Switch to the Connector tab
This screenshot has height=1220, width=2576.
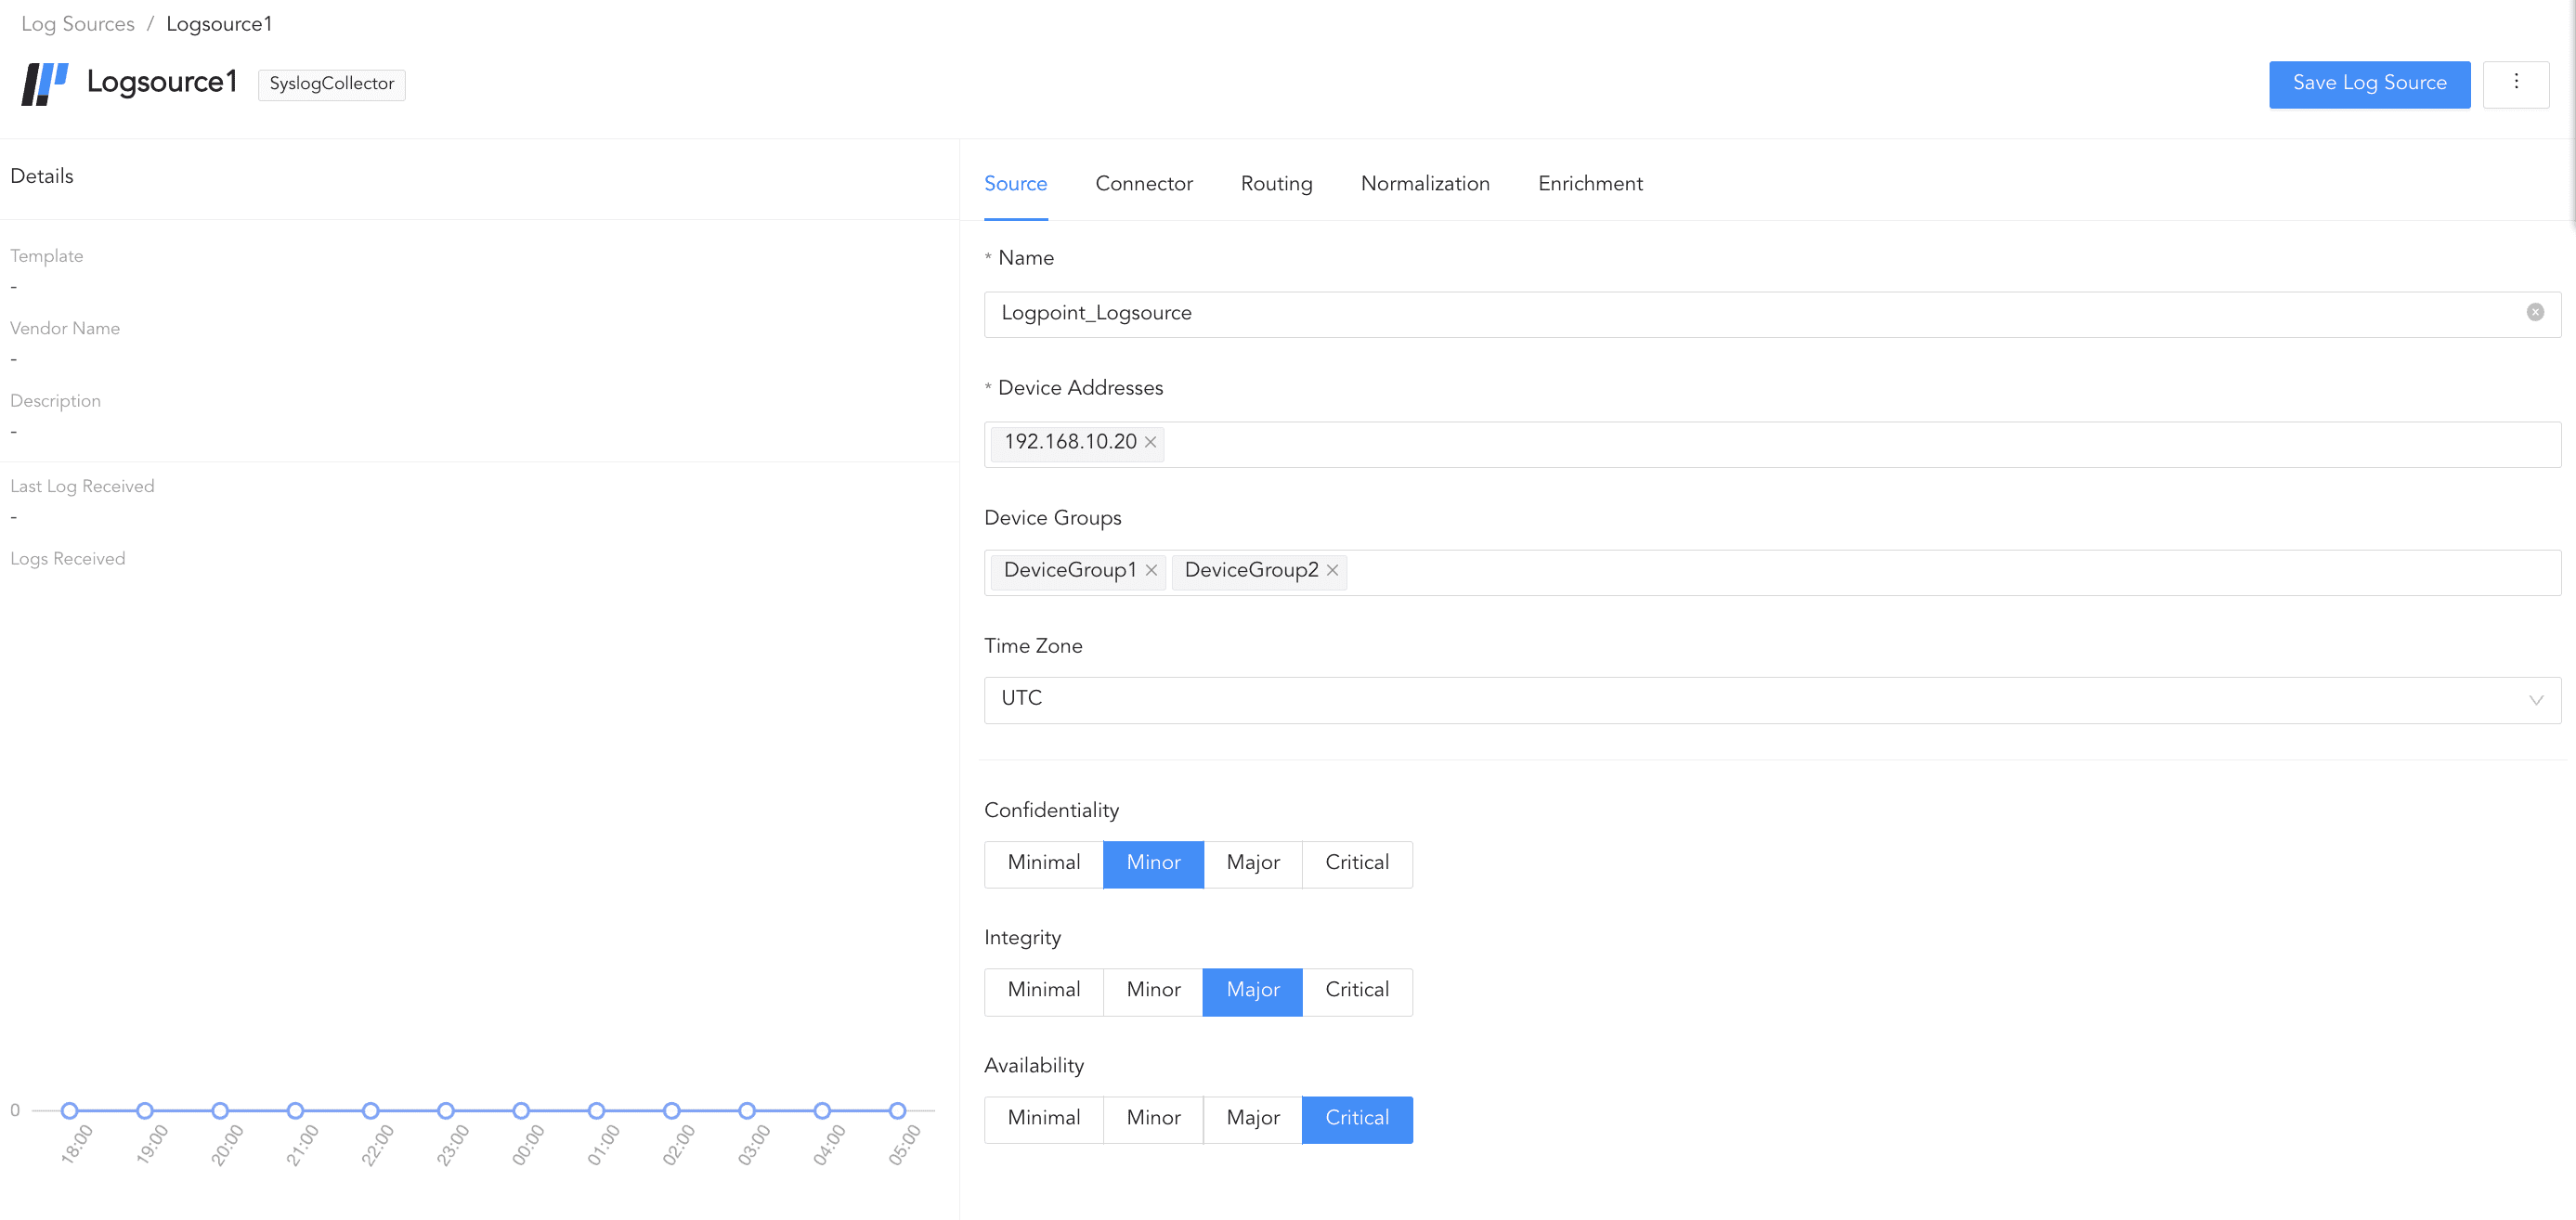[1143, 184]
